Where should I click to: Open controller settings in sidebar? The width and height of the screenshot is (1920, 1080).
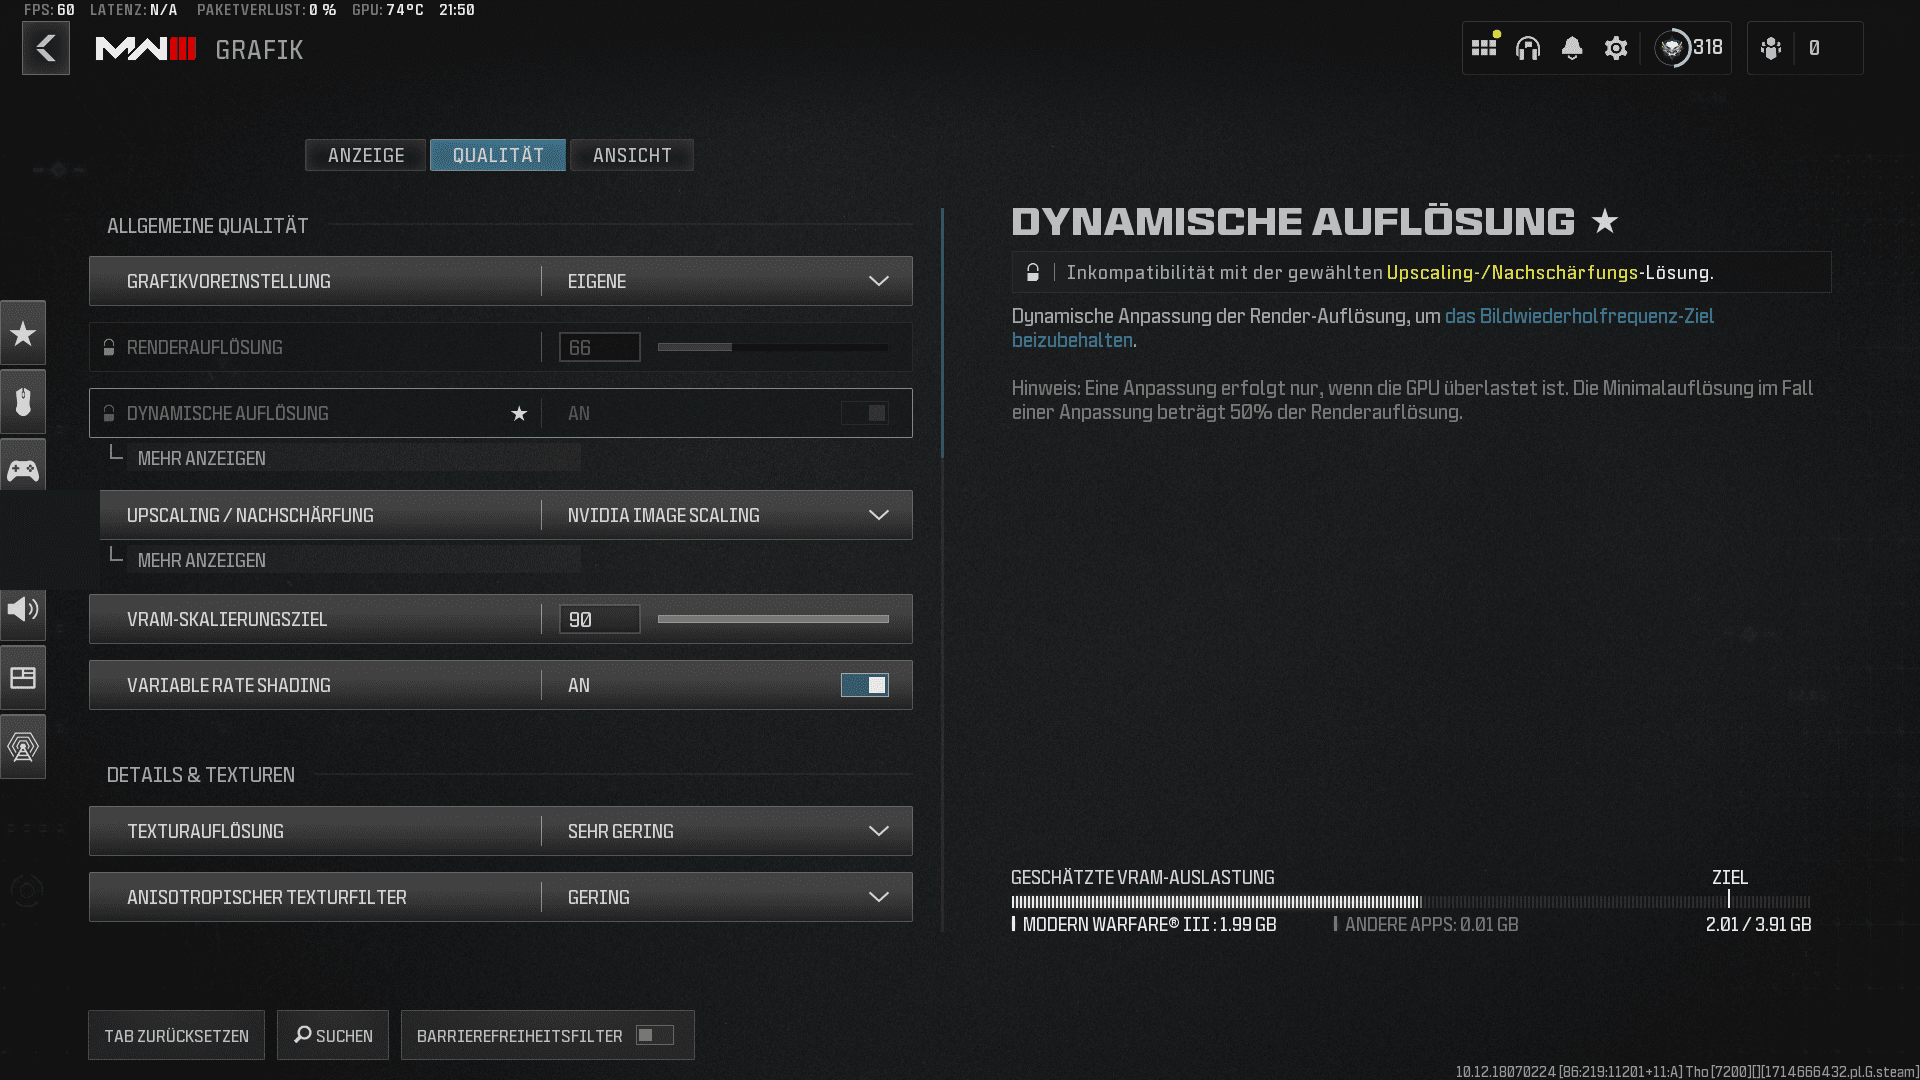[23, 470]
